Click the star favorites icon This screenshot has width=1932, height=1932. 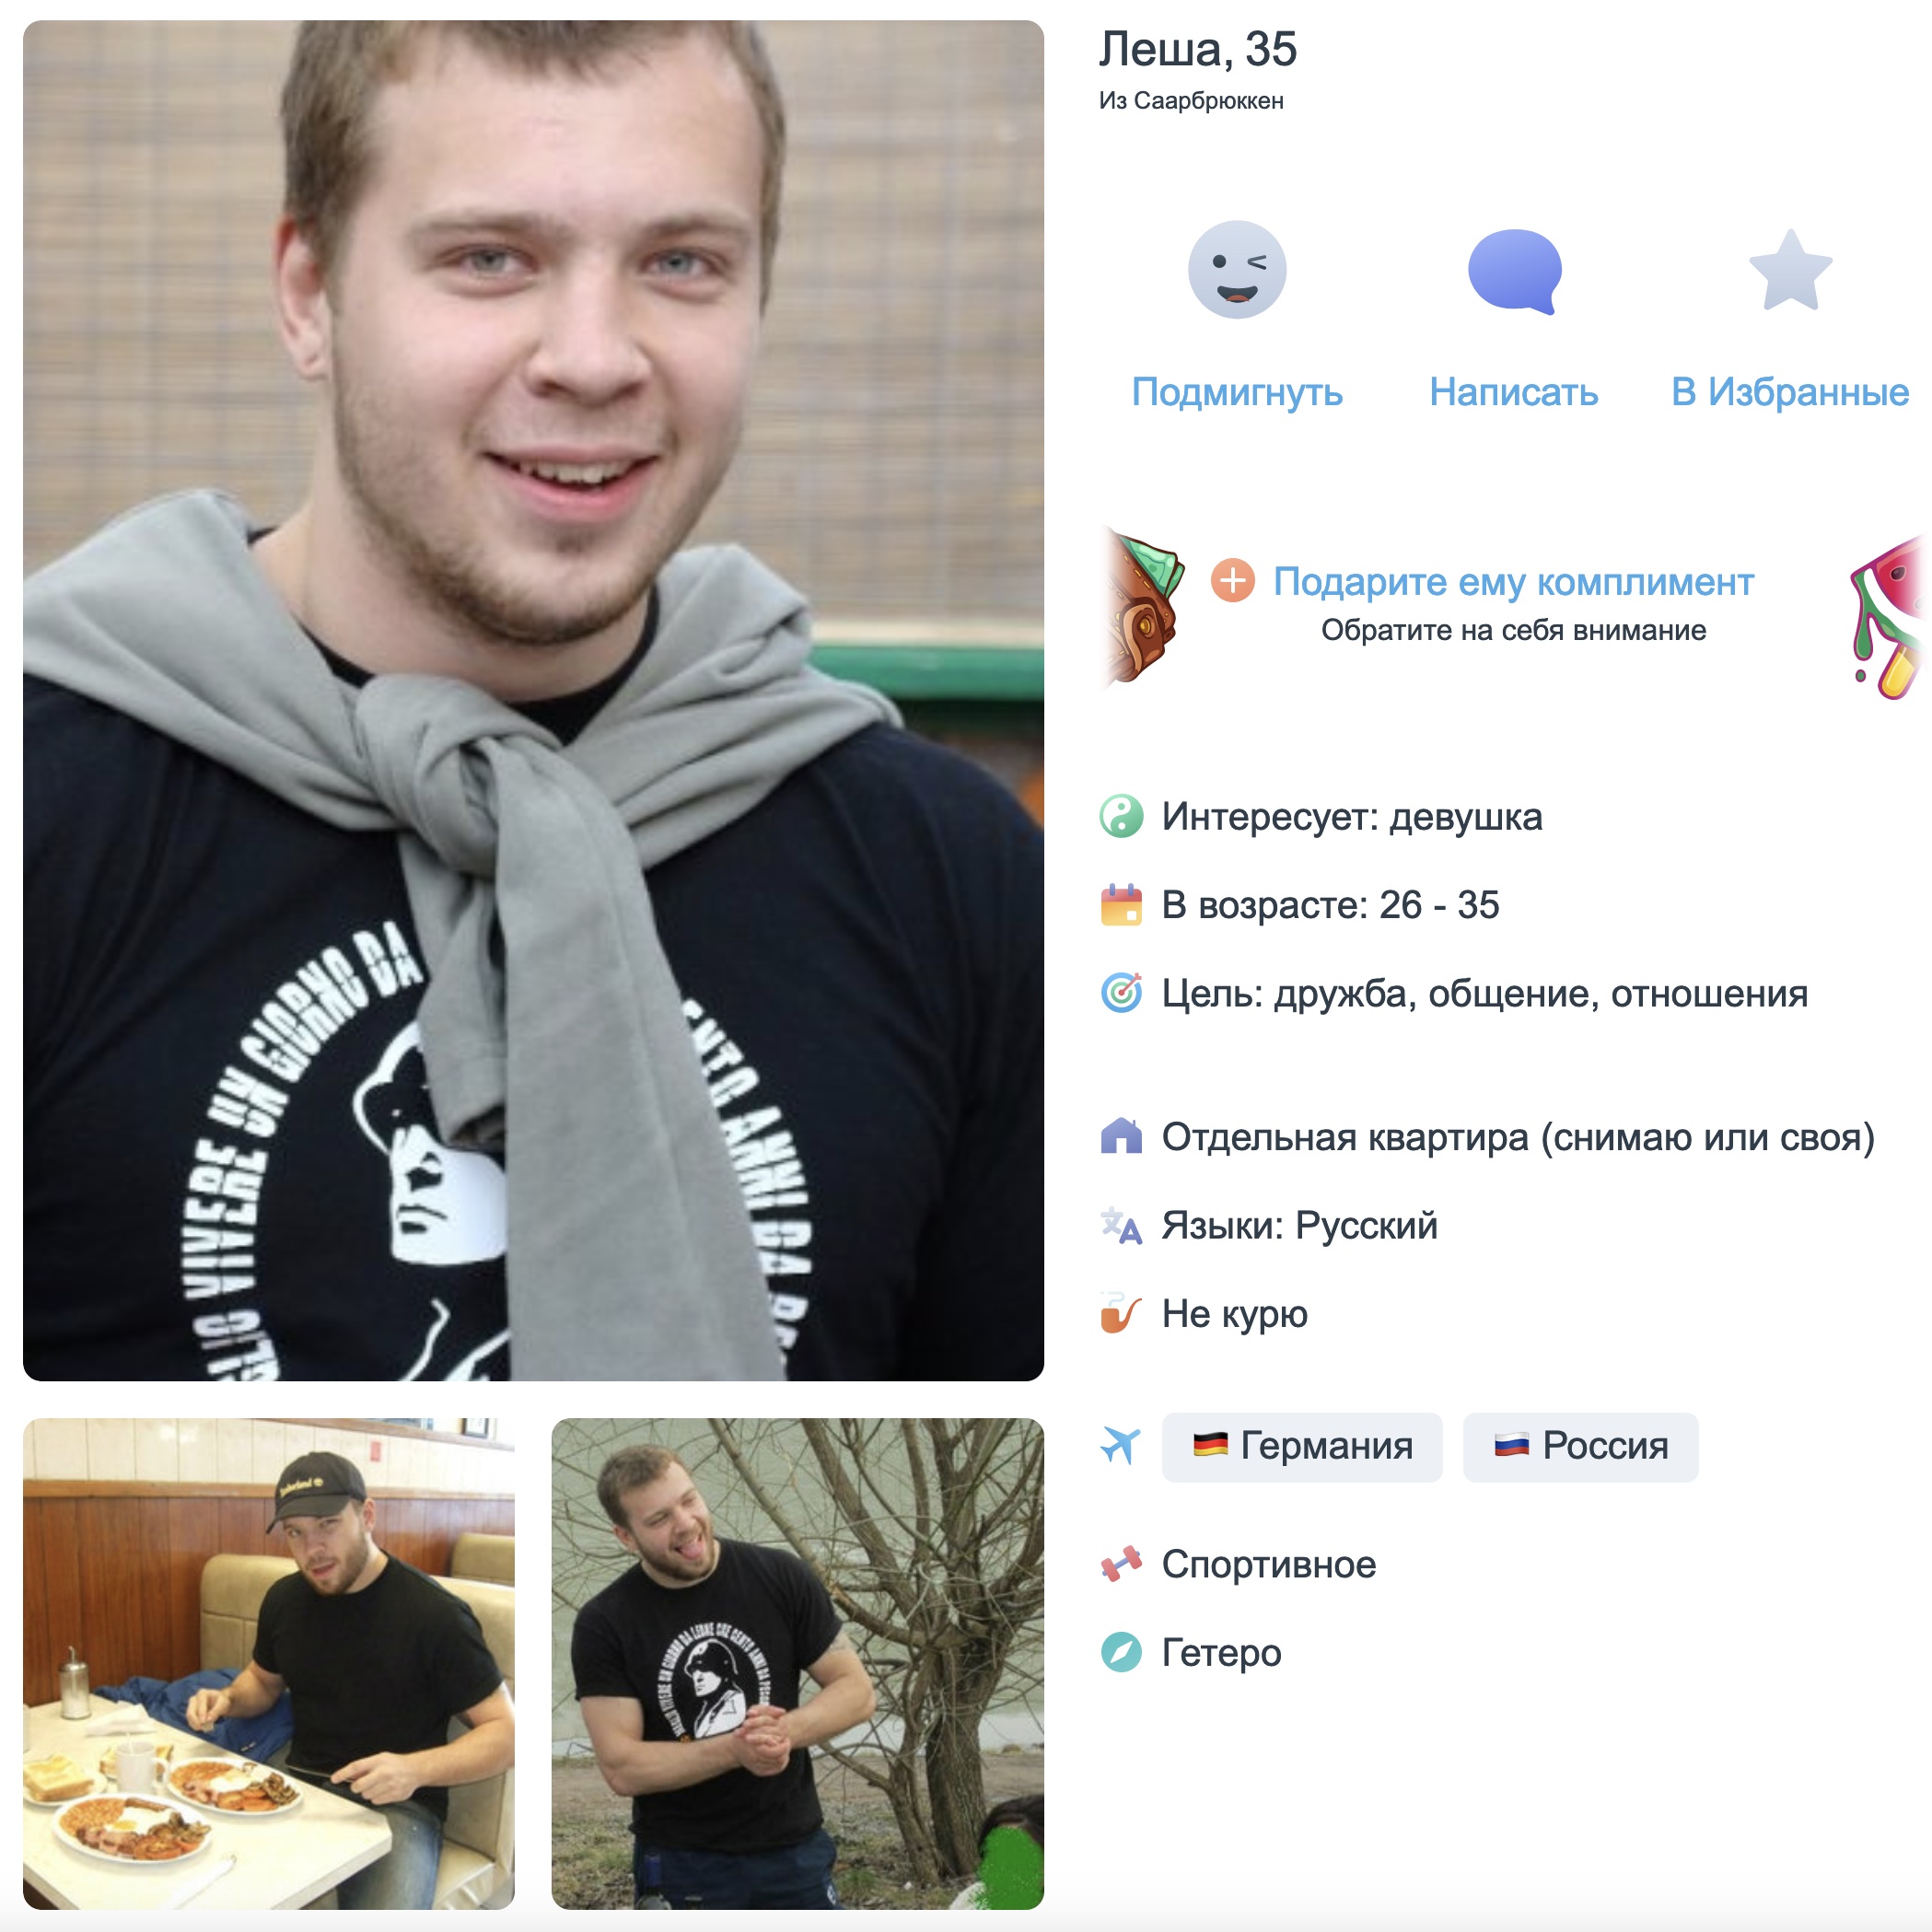click(x=1790, y=270)
